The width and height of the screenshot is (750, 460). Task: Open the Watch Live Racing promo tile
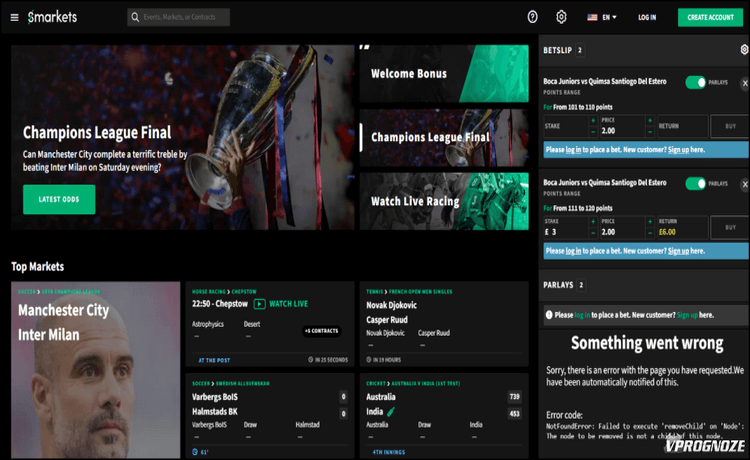click(444, 201)
